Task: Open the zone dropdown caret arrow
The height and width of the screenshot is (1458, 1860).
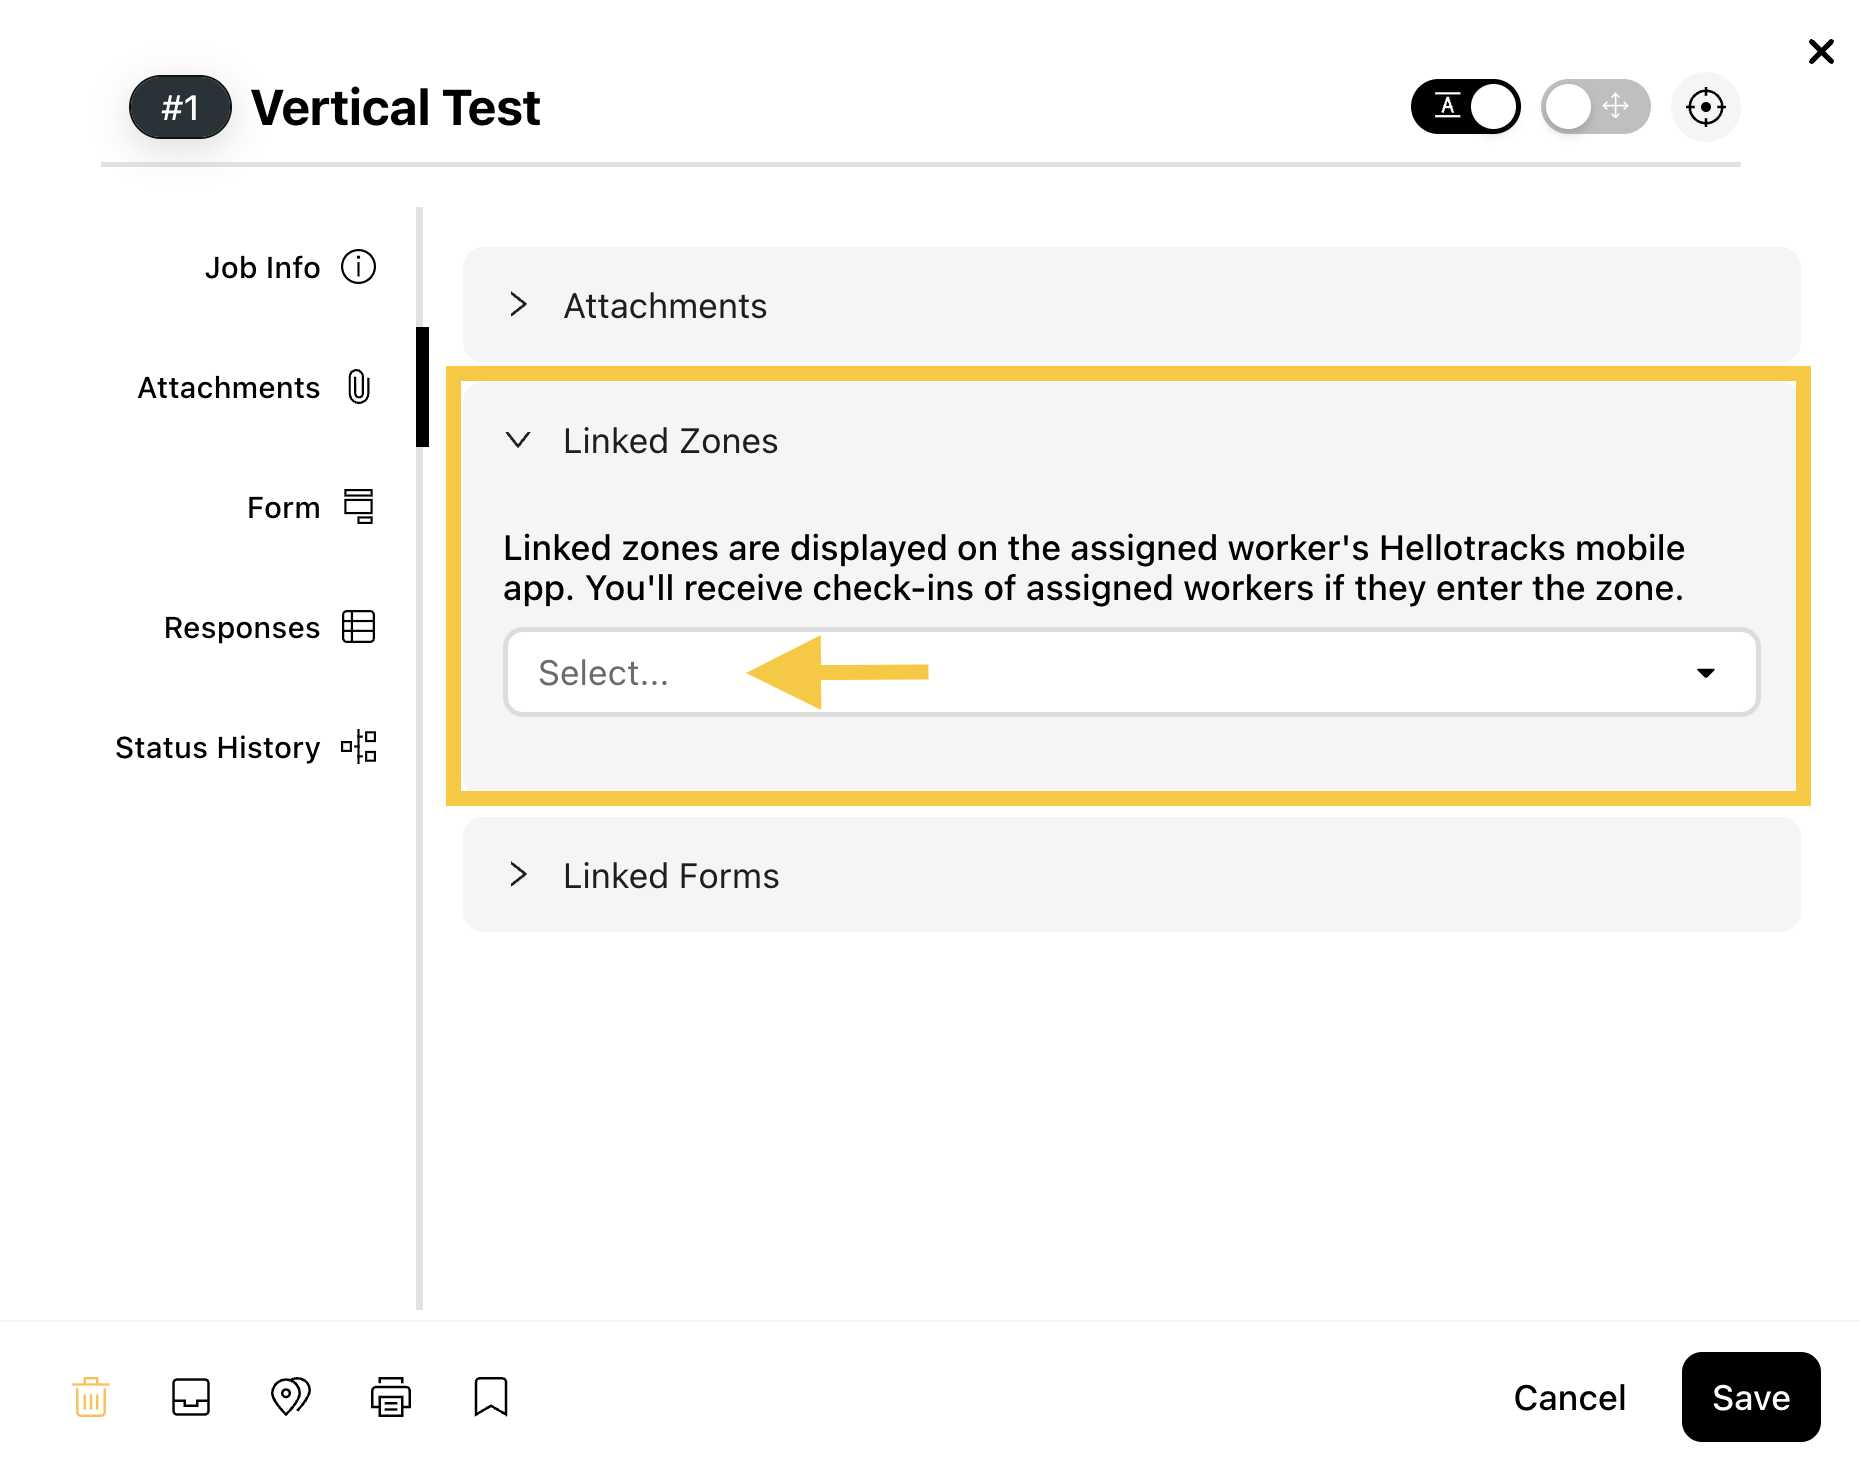Action: pos(1706,673)
